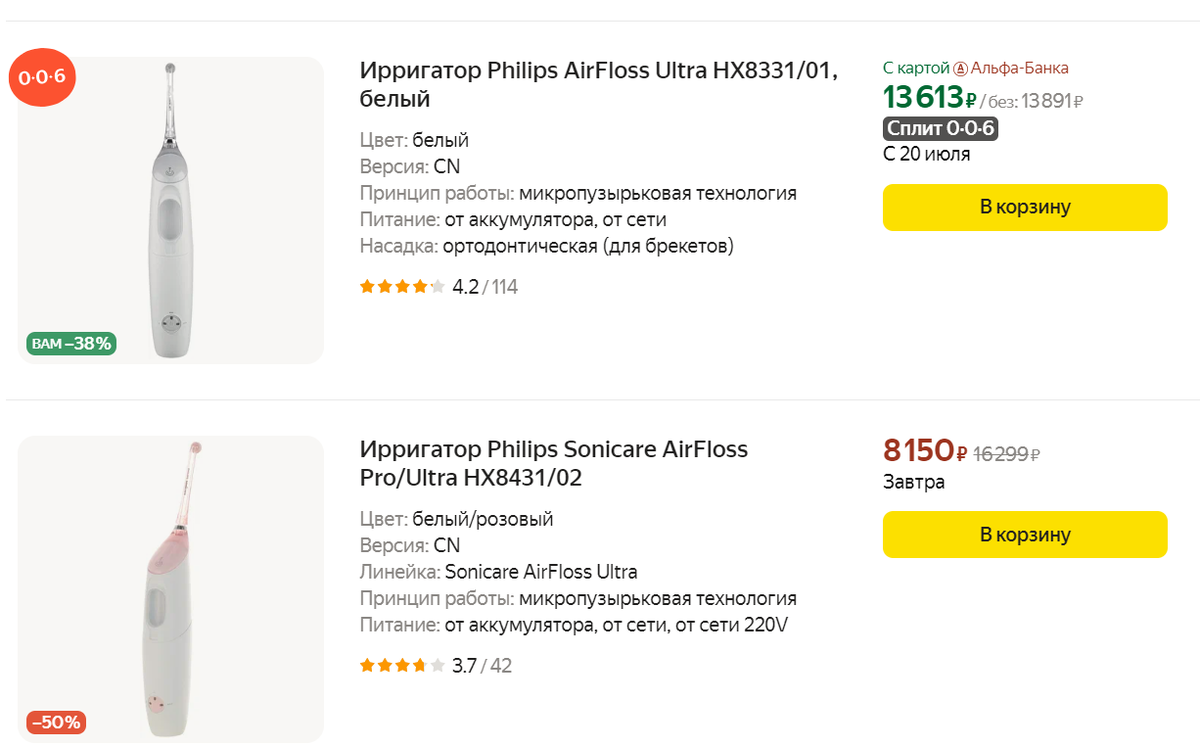Click the 3.7 star rating stars
1200x747 pixels.
tap(402, 665)
